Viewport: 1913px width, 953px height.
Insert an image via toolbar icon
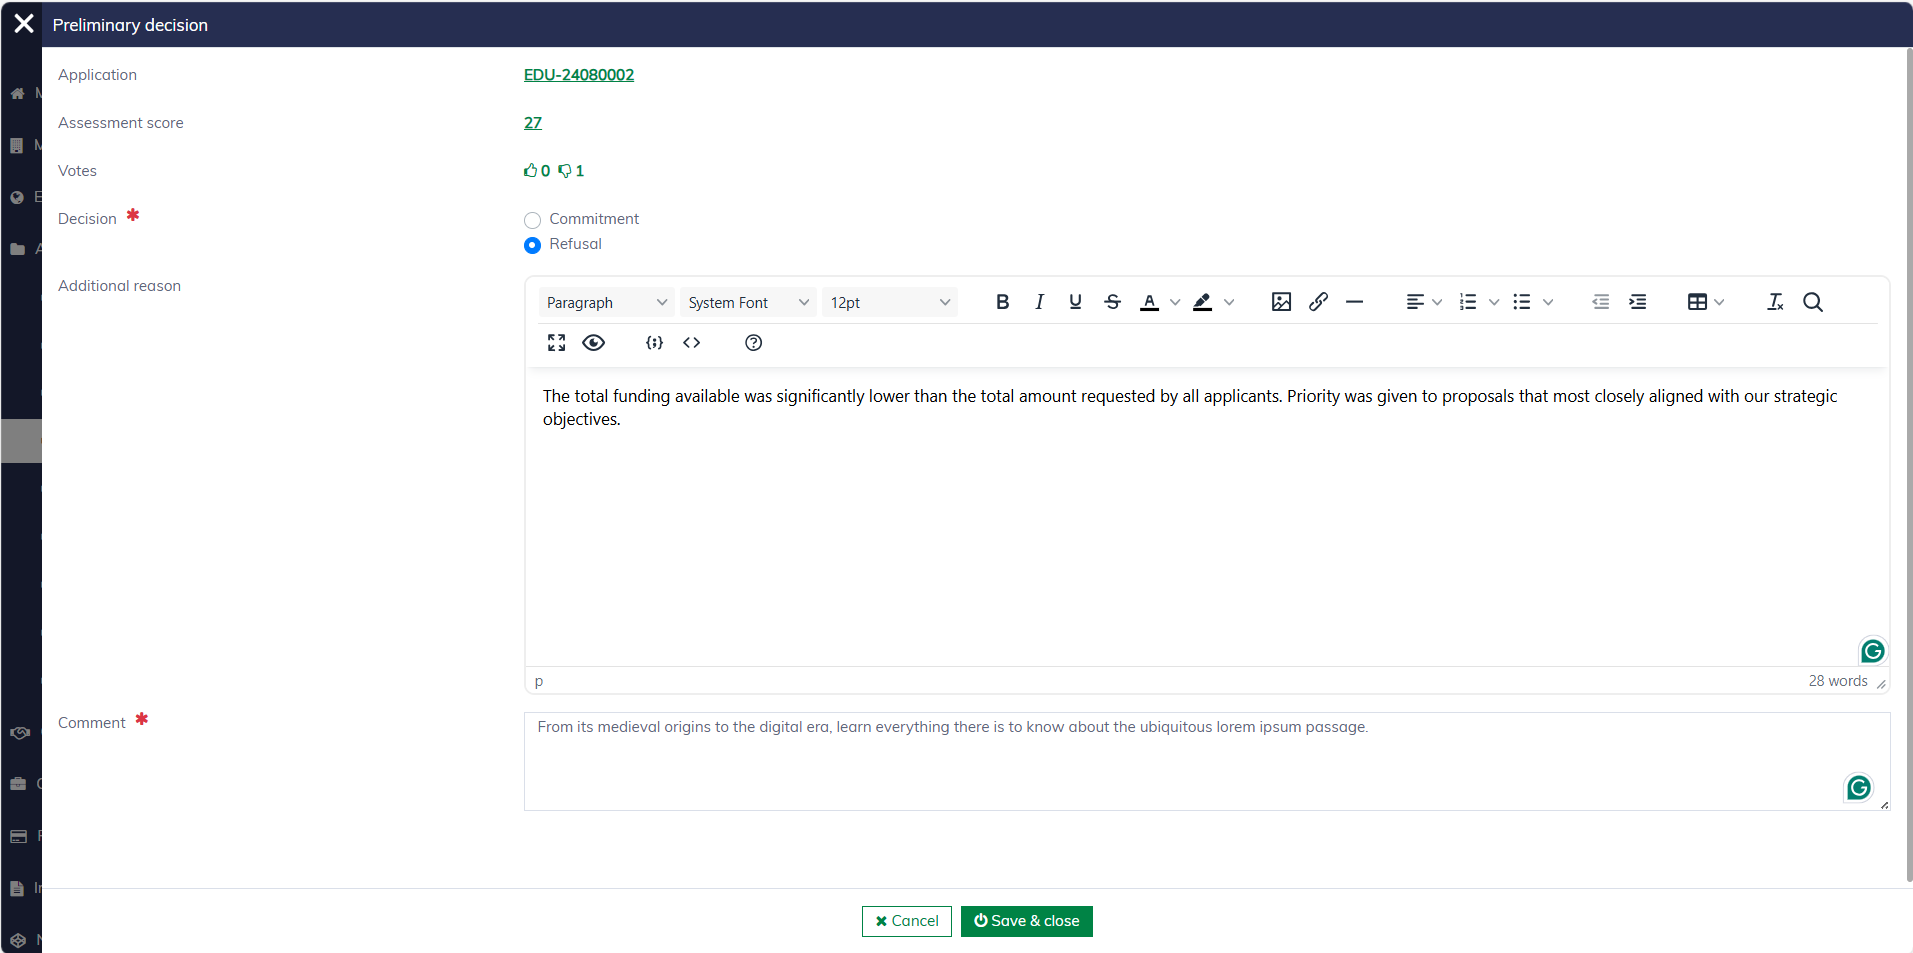point(1281,302)
